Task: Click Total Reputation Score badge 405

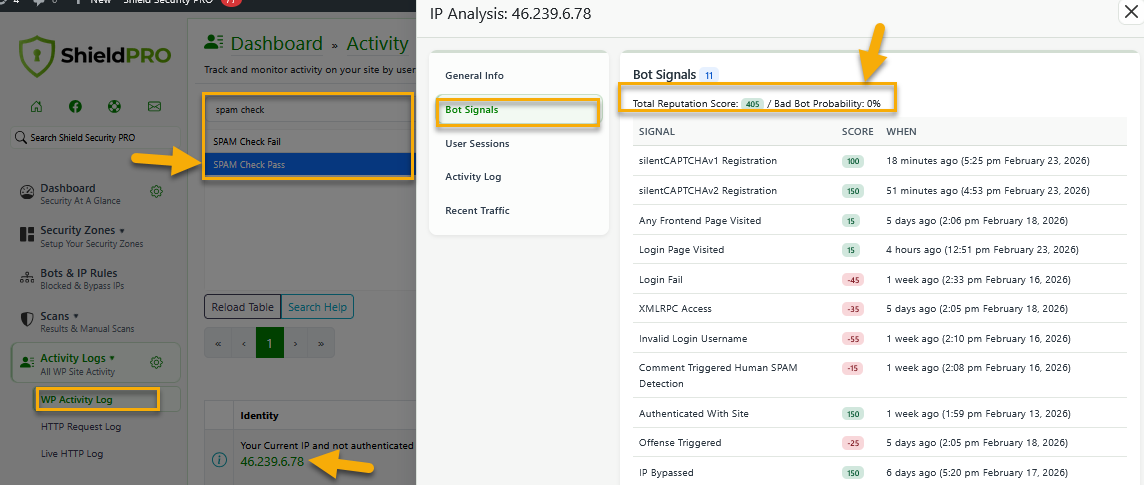Action: [753, 104]
